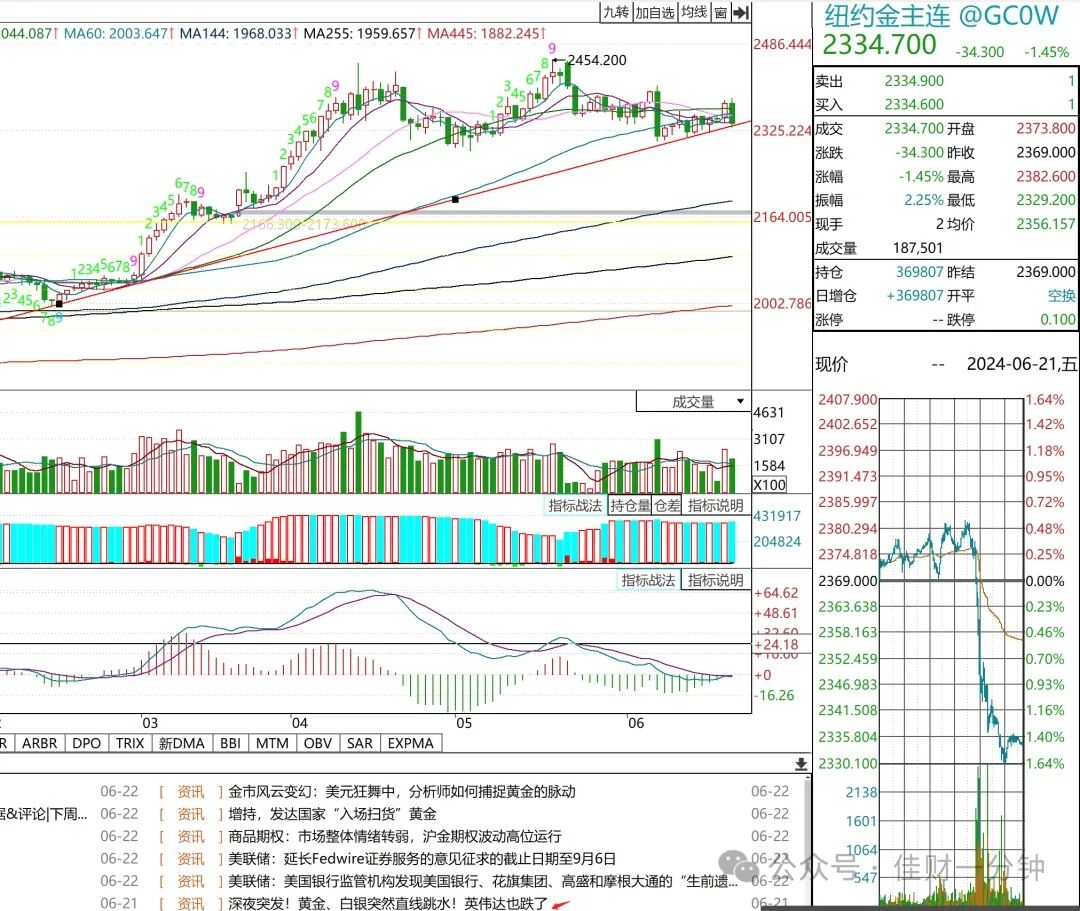
Task: Click the 03 month marker on time axis
Action: pyautogui.click(x=149, y=723)
